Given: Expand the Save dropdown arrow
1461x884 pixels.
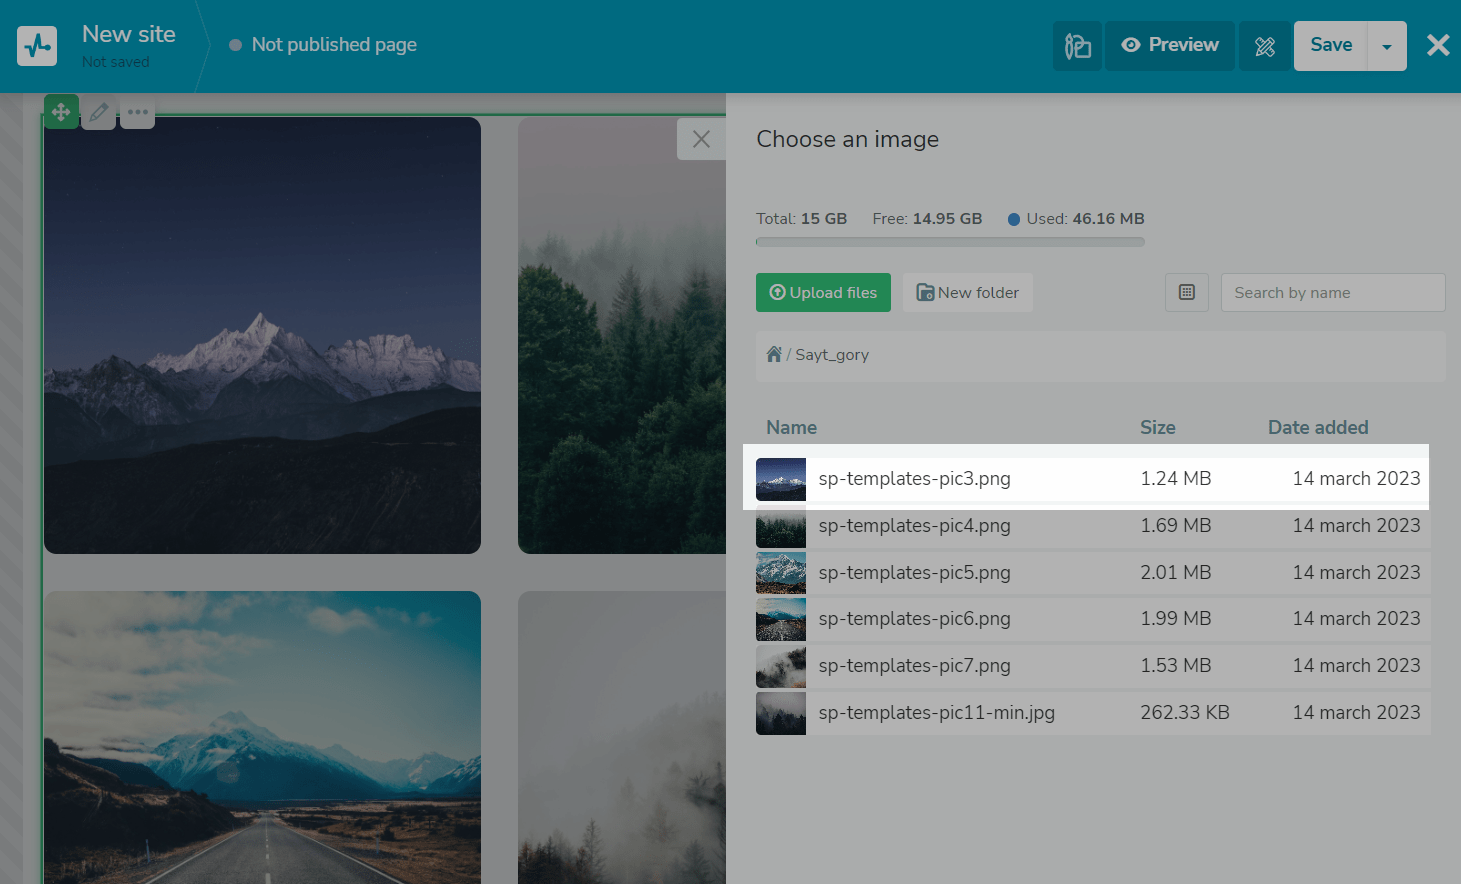Looking at the screenshot, I should point(1386,46).
